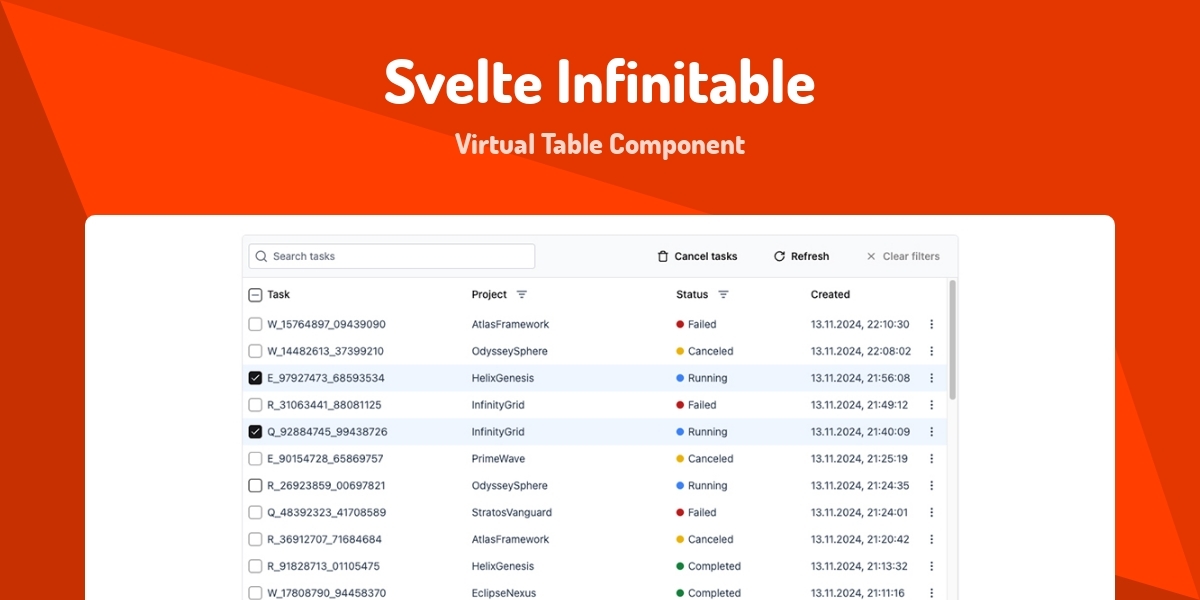Click the AtlasFramework cell in W_15764897_09439090 row
1200x600 pixels.
(510, 324)
